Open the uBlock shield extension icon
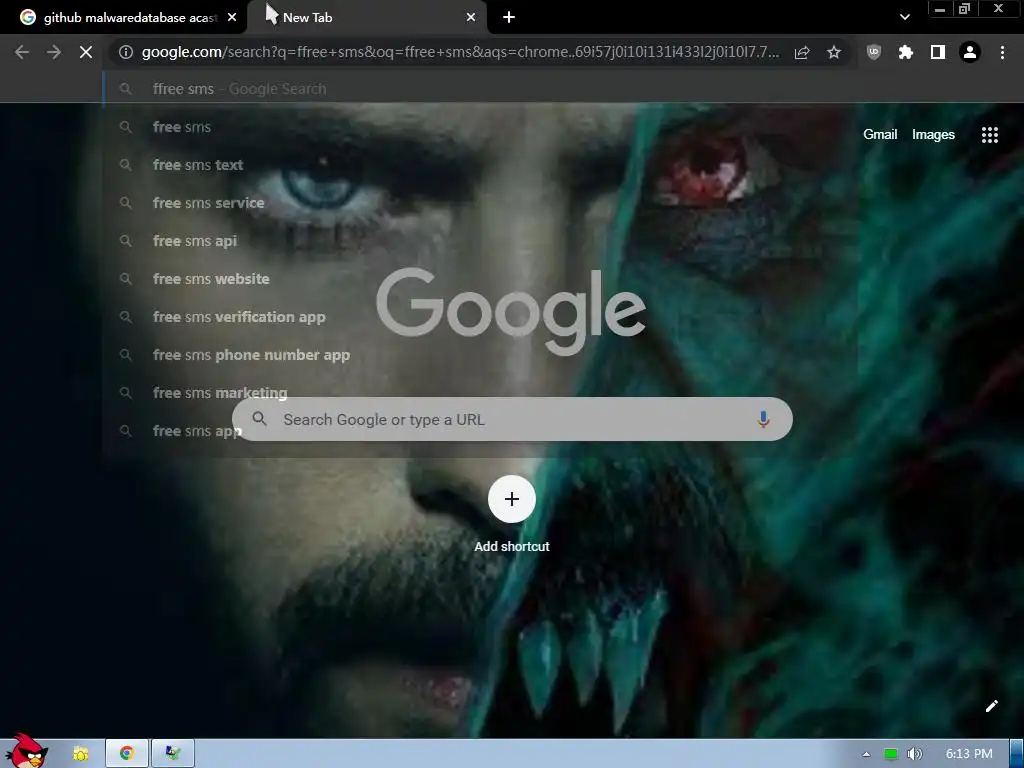The image size is (1024, 768). click(874, 52)
